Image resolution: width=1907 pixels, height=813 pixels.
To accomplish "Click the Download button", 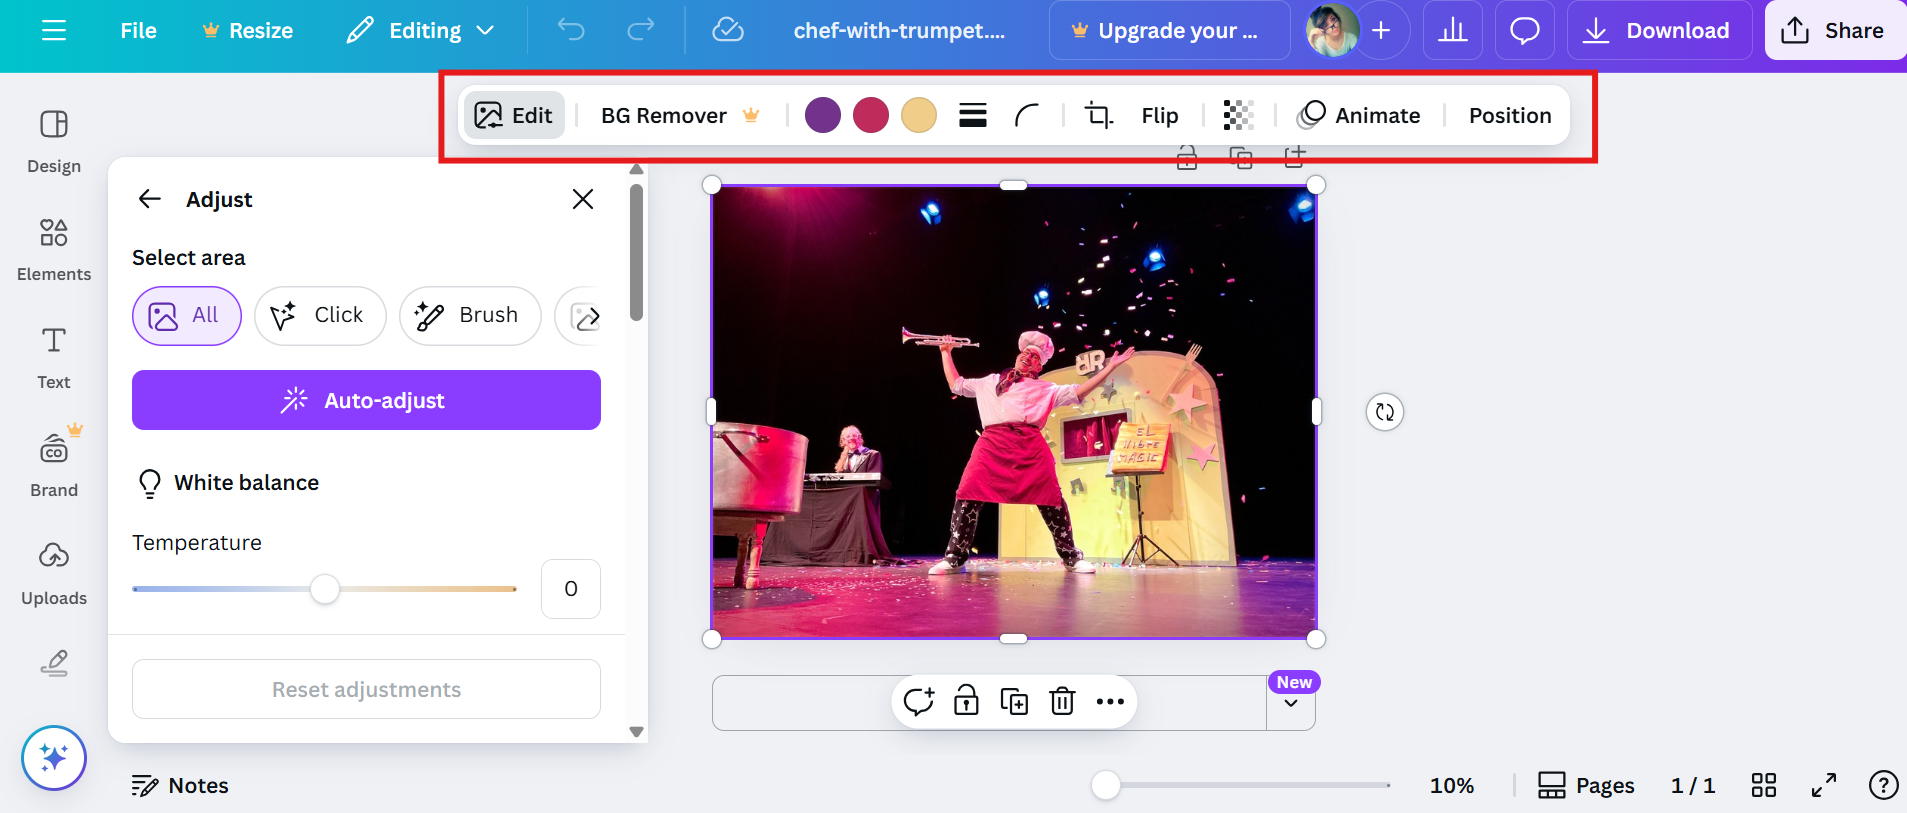I will 1658,30.
